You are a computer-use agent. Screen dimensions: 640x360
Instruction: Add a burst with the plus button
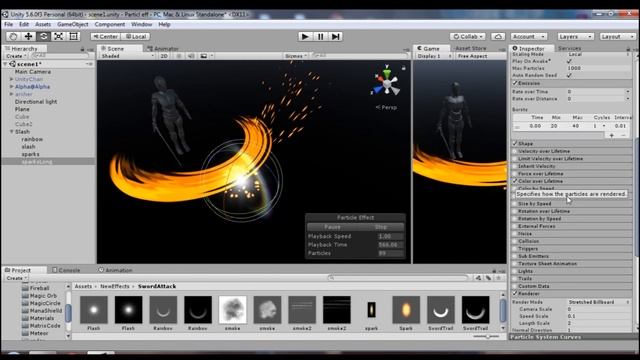coord(611,135)
